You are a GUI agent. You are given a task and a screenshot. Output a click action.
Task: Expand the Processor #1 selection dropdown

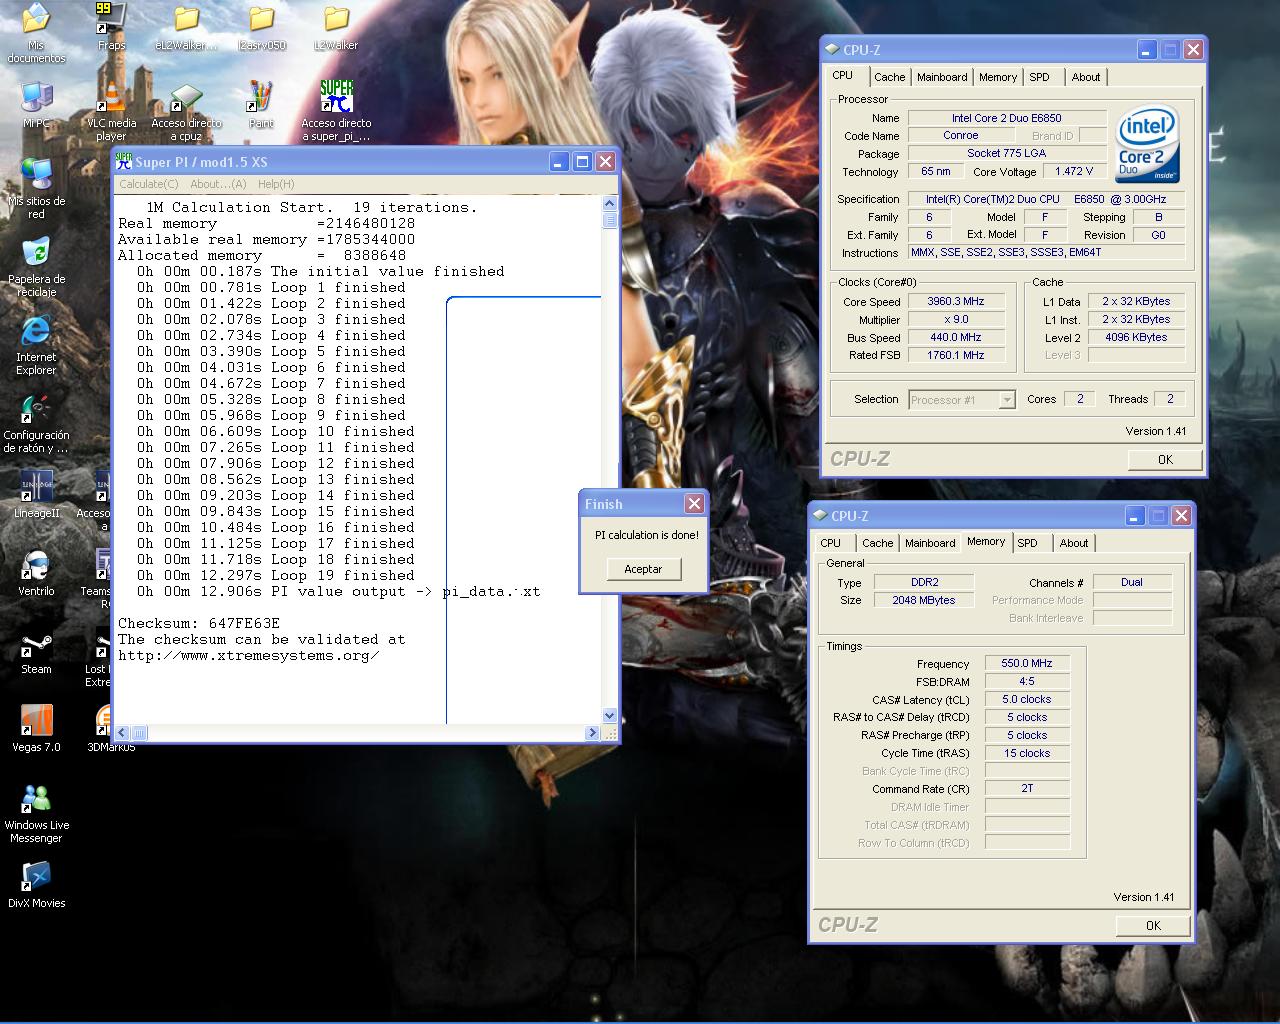point(1007,400)
